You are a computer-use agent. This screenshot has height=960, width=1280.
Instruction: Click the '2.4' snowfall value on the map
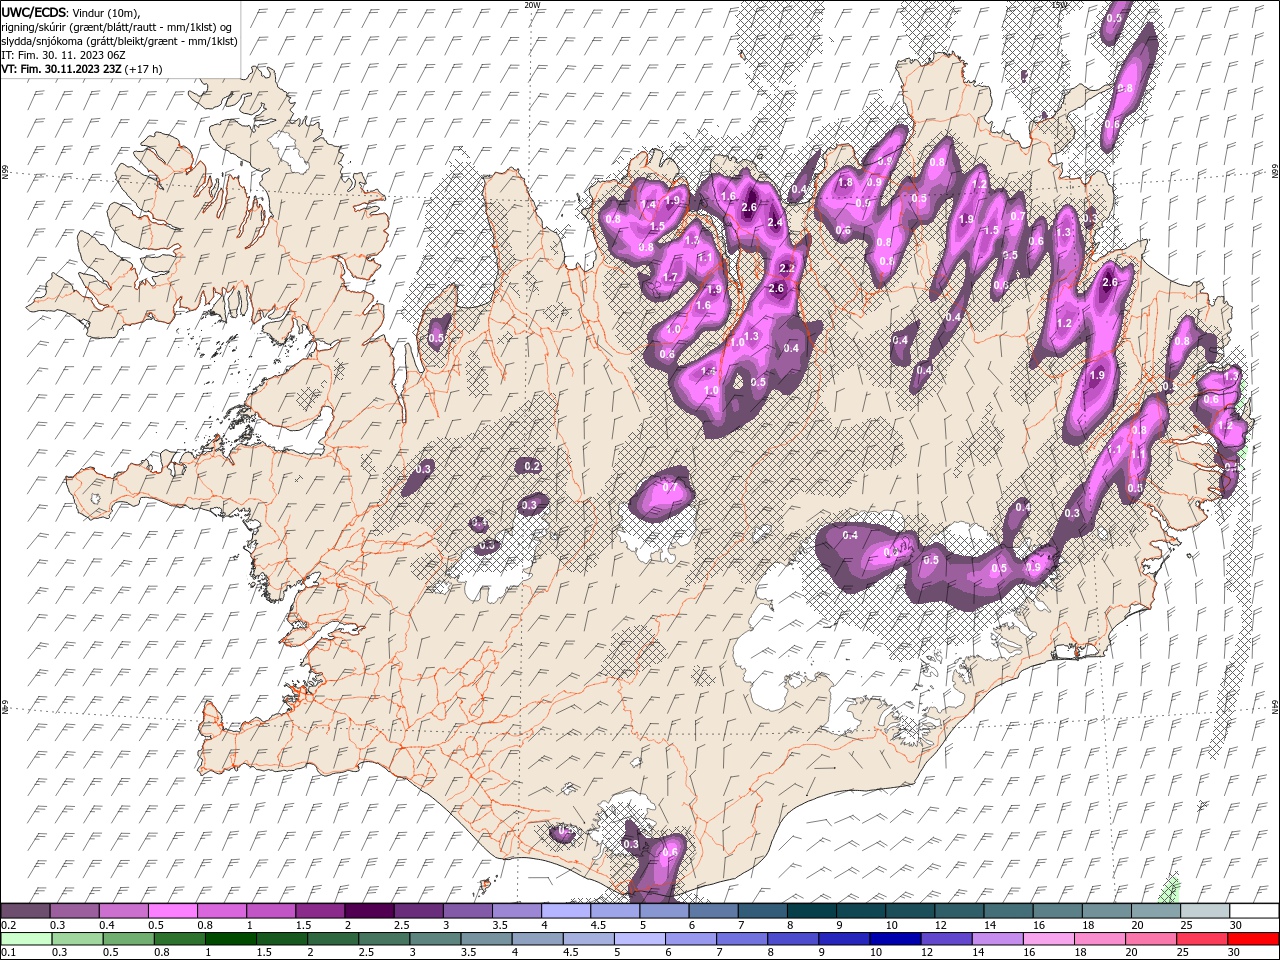[x=774, y=222]
